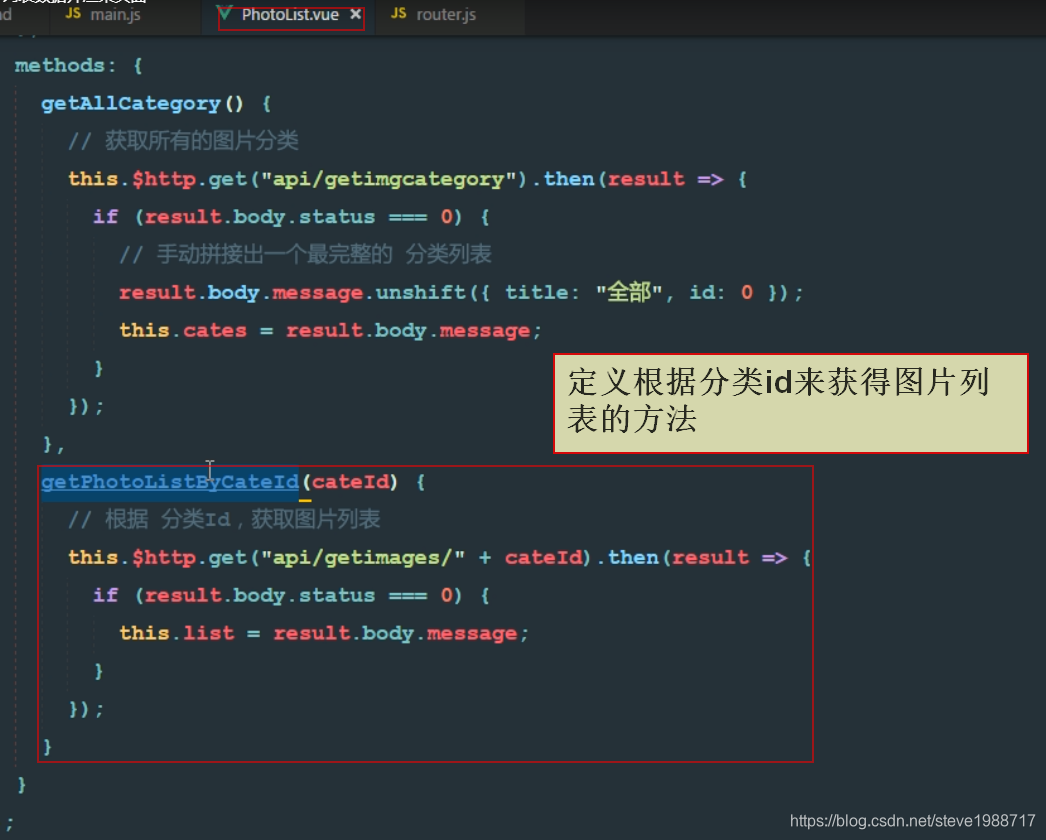Click the JS icon of main.js tab
This screenshot has height=840, width=1046.
tap(73, 13)
